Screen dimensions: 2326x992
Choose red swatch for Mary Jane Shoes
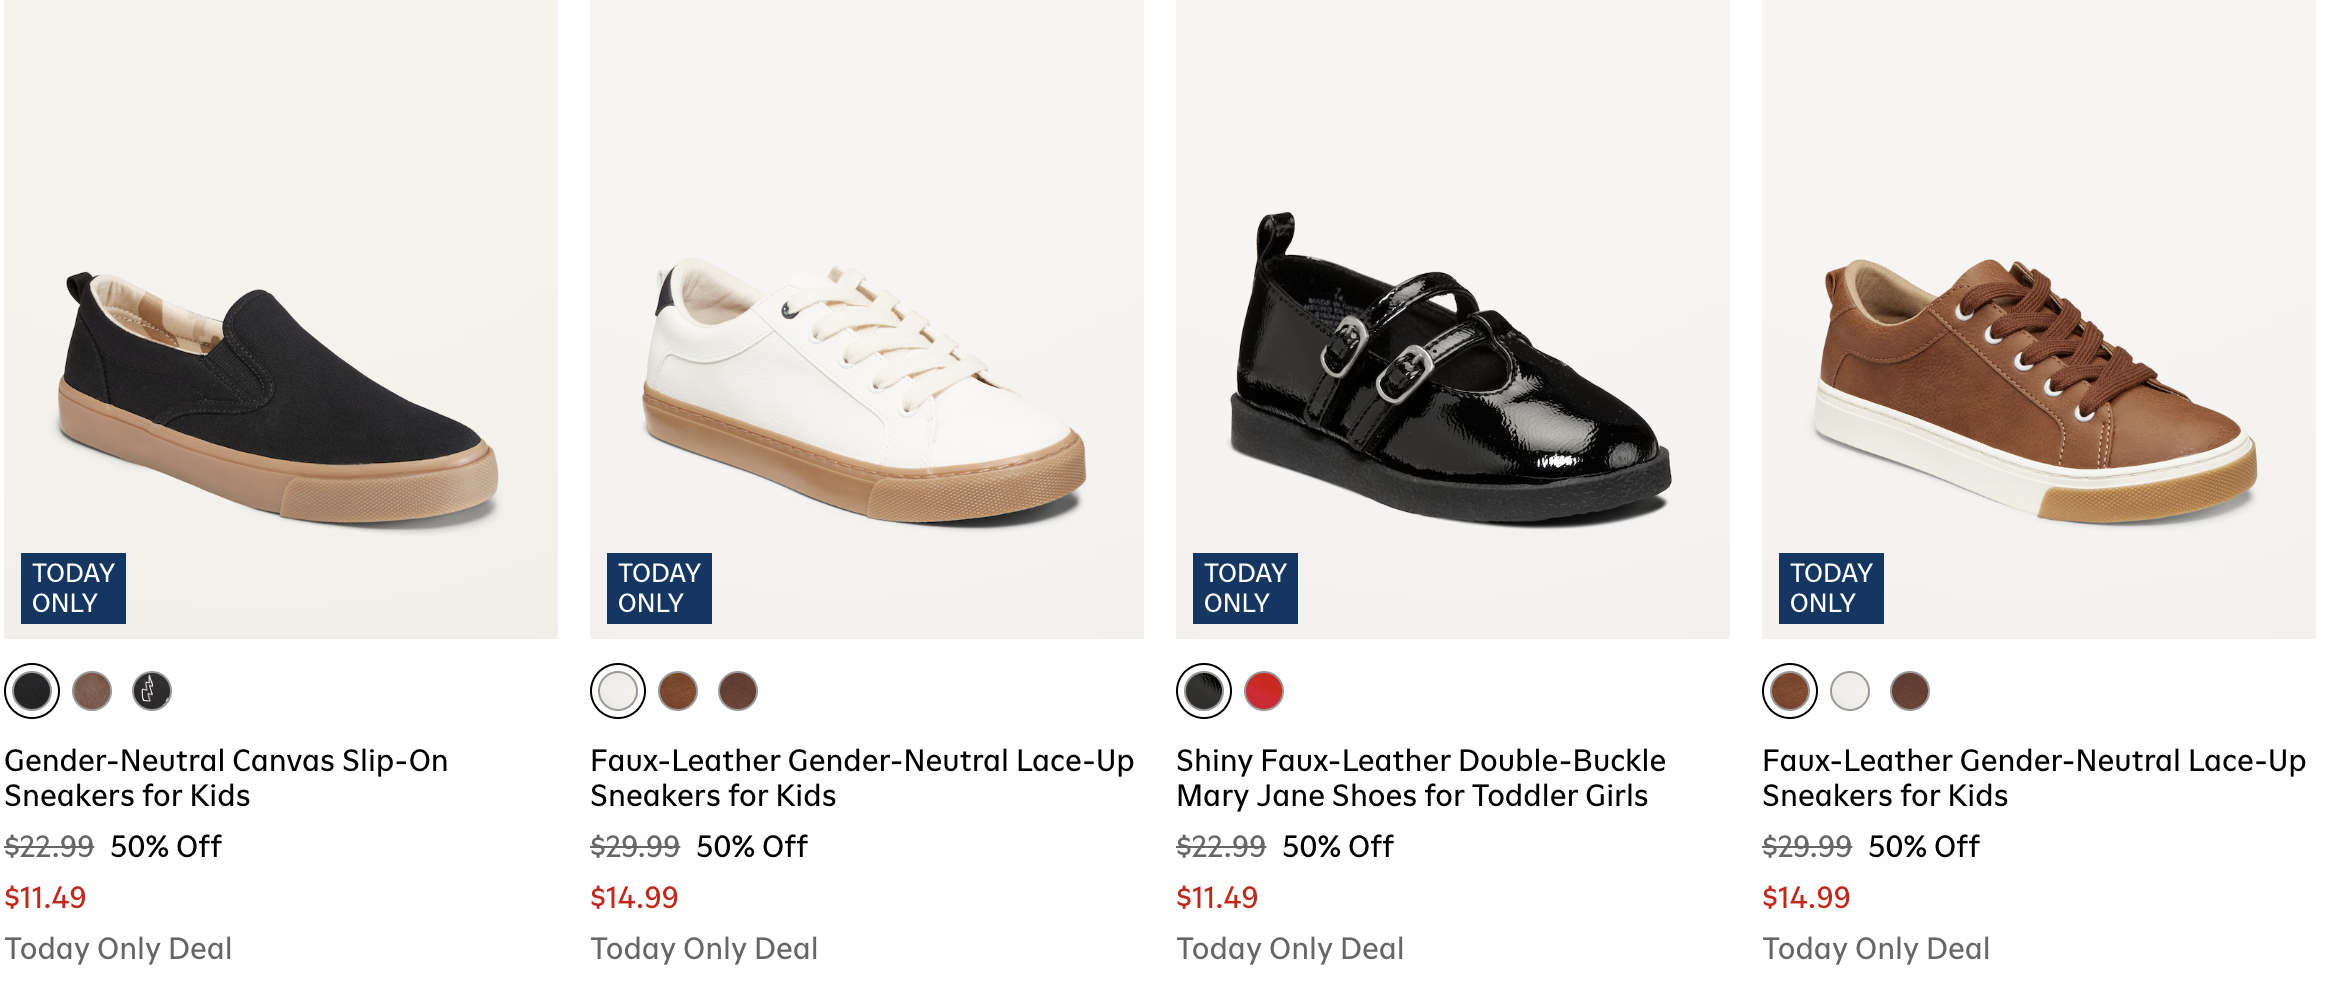(x=1264, y=691)
